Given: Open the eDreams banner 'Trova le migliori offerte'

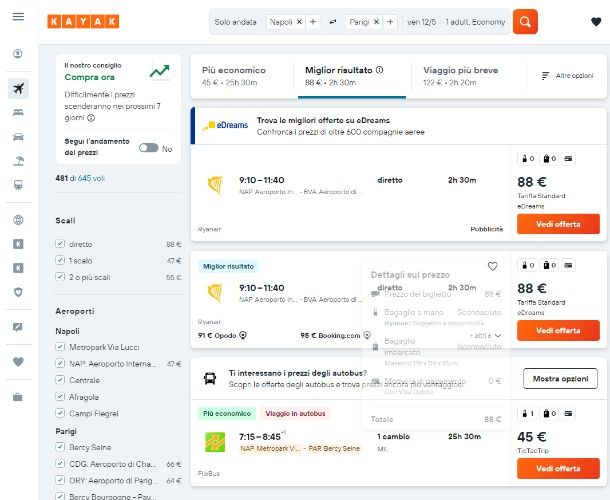Looking at the screenshot, I should click(399, 126).
